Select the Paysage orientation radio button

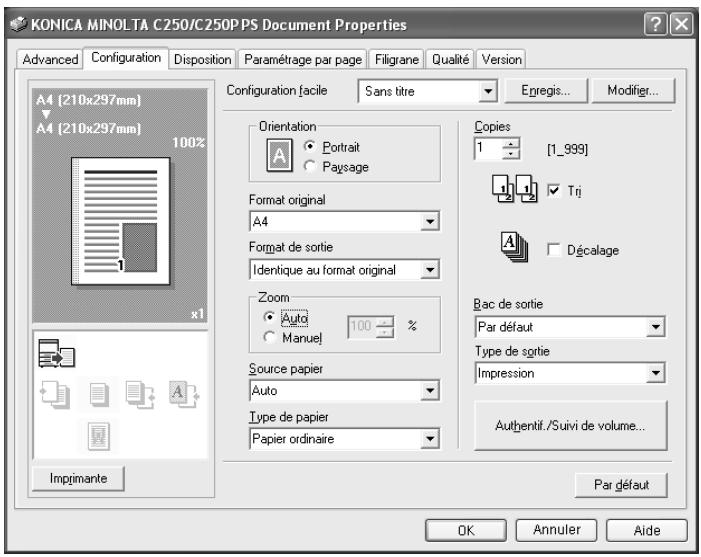(309, 166)
